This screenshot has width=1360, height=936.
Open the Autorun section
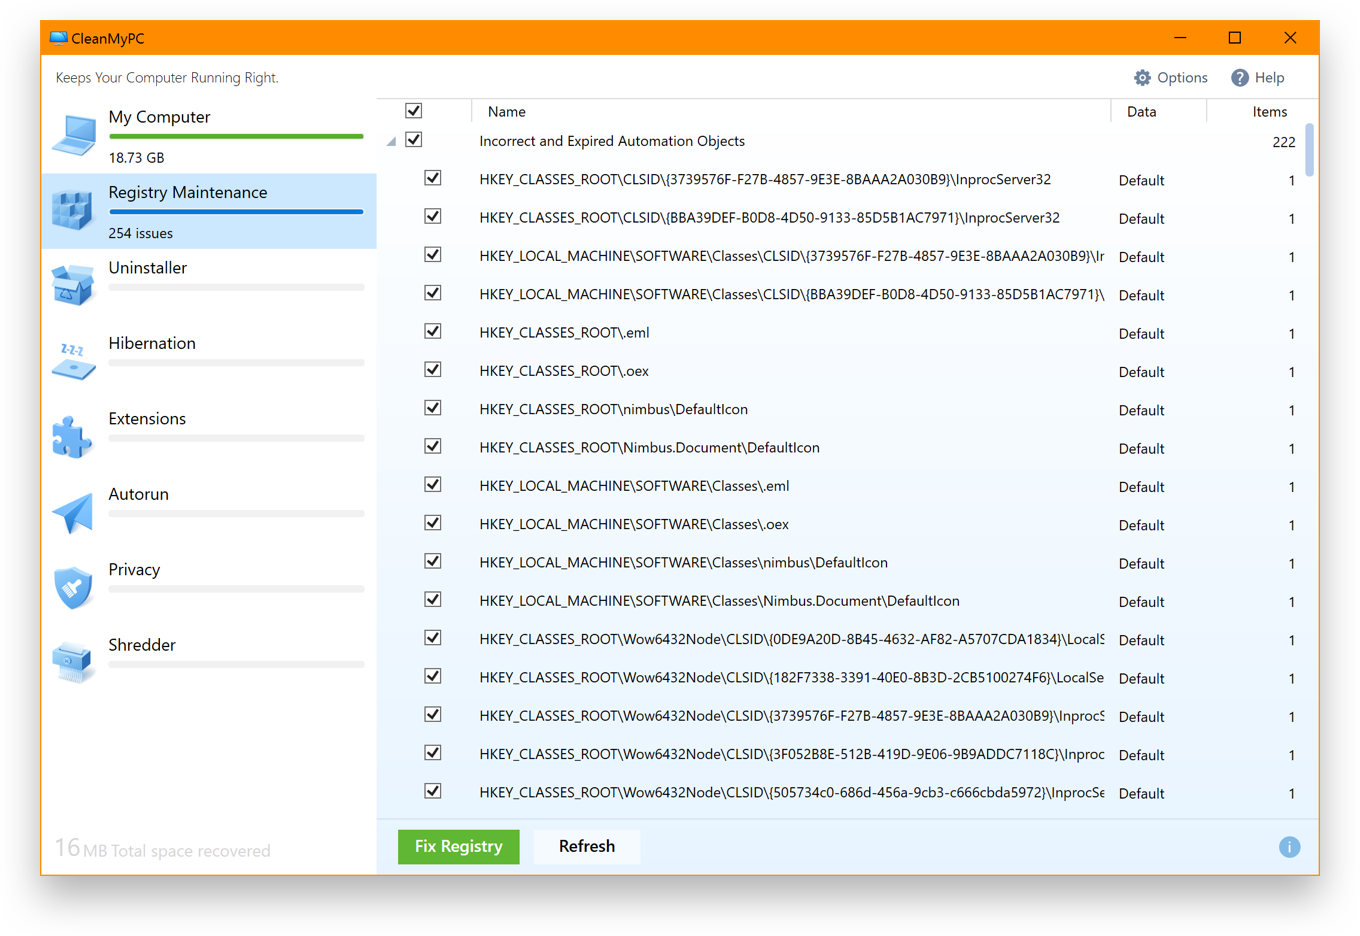[208, 513]
